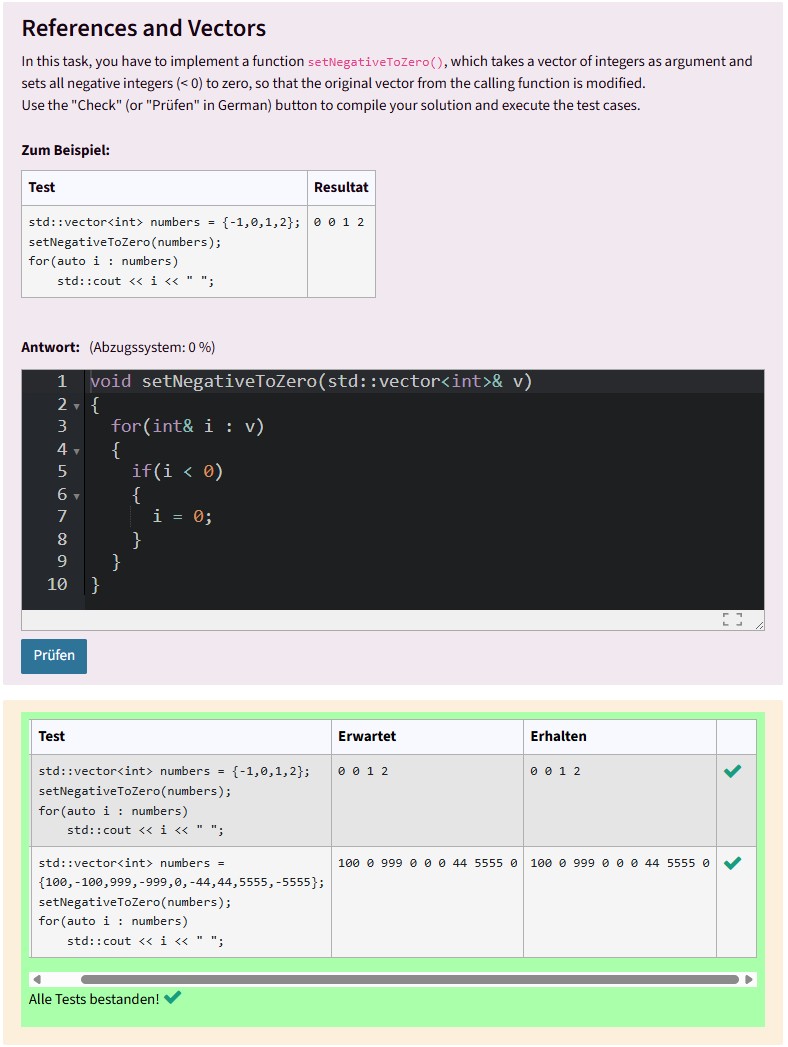
Task: Toggle fullscreen mode of the code editor
Action: (x=732, y=620)
